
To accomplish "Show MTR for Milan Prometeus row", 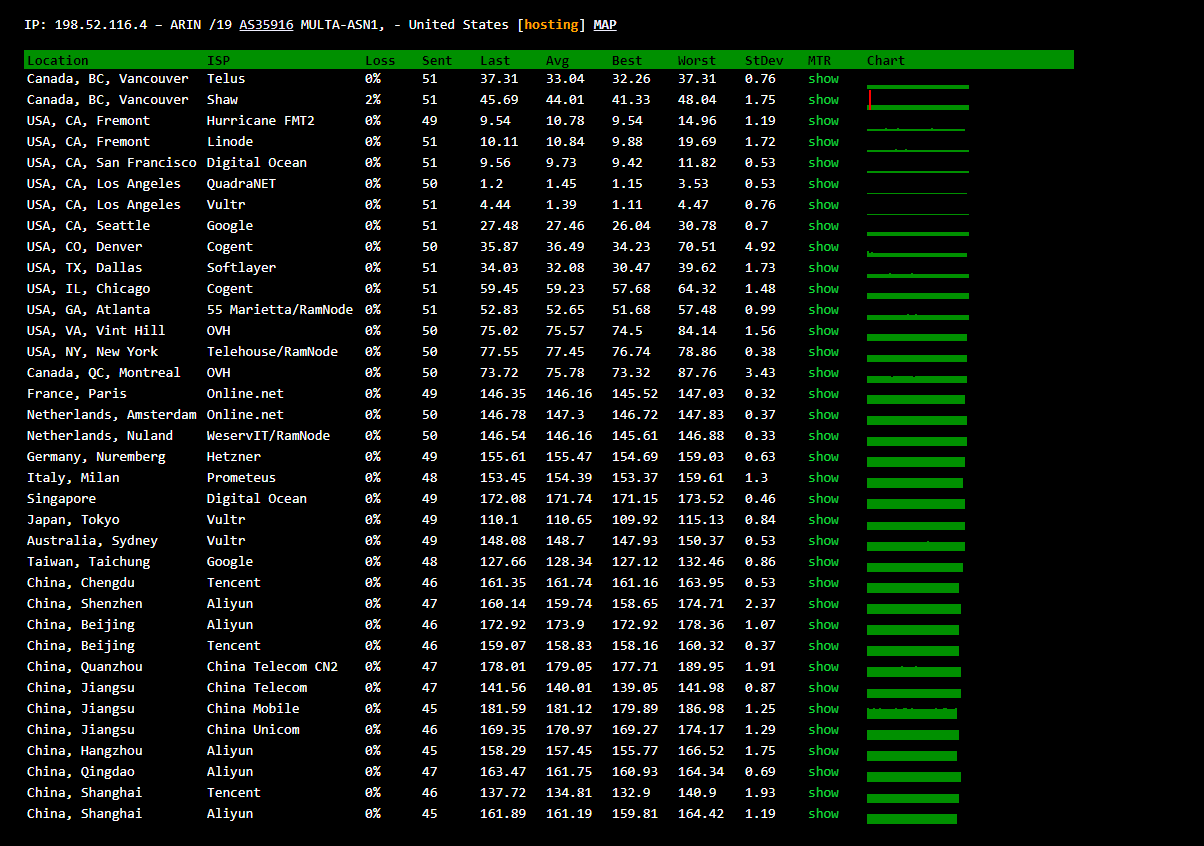I will tap(823, 477).
